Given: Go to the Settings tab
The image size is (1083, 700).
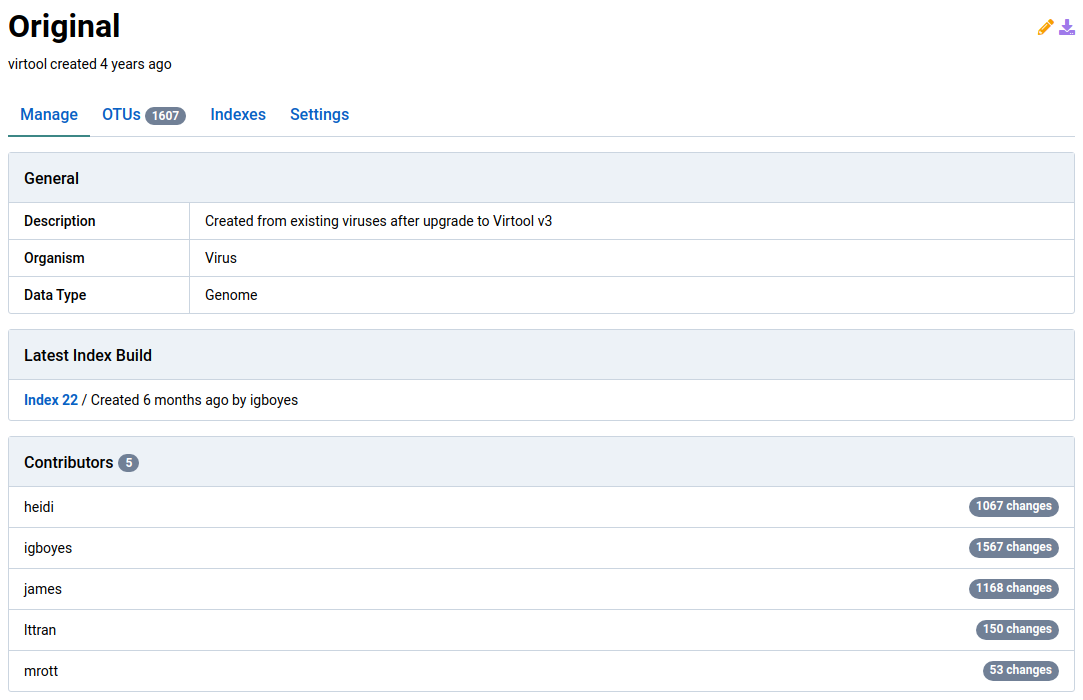Looking at the screenshot, I should (319, 115).
